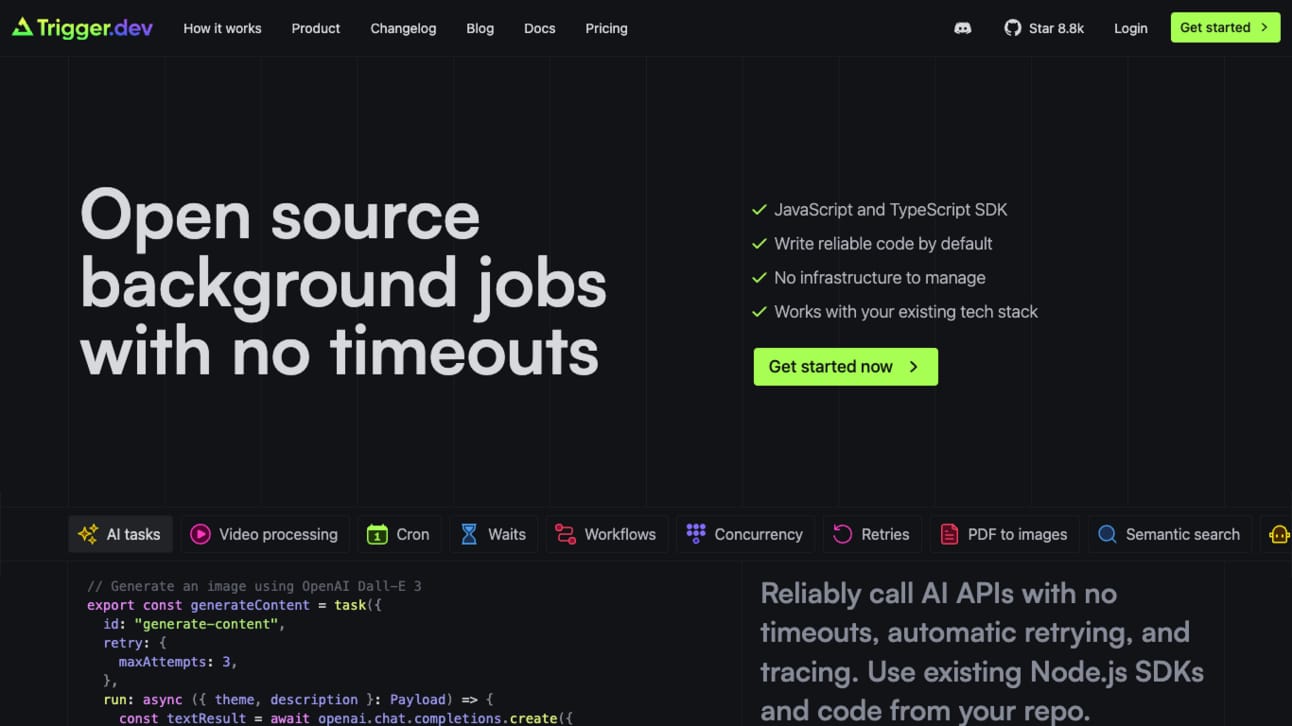Click the yellow robot icon tab
1292x726 pixels.
pyautogui.click(x=1279, y=534)
